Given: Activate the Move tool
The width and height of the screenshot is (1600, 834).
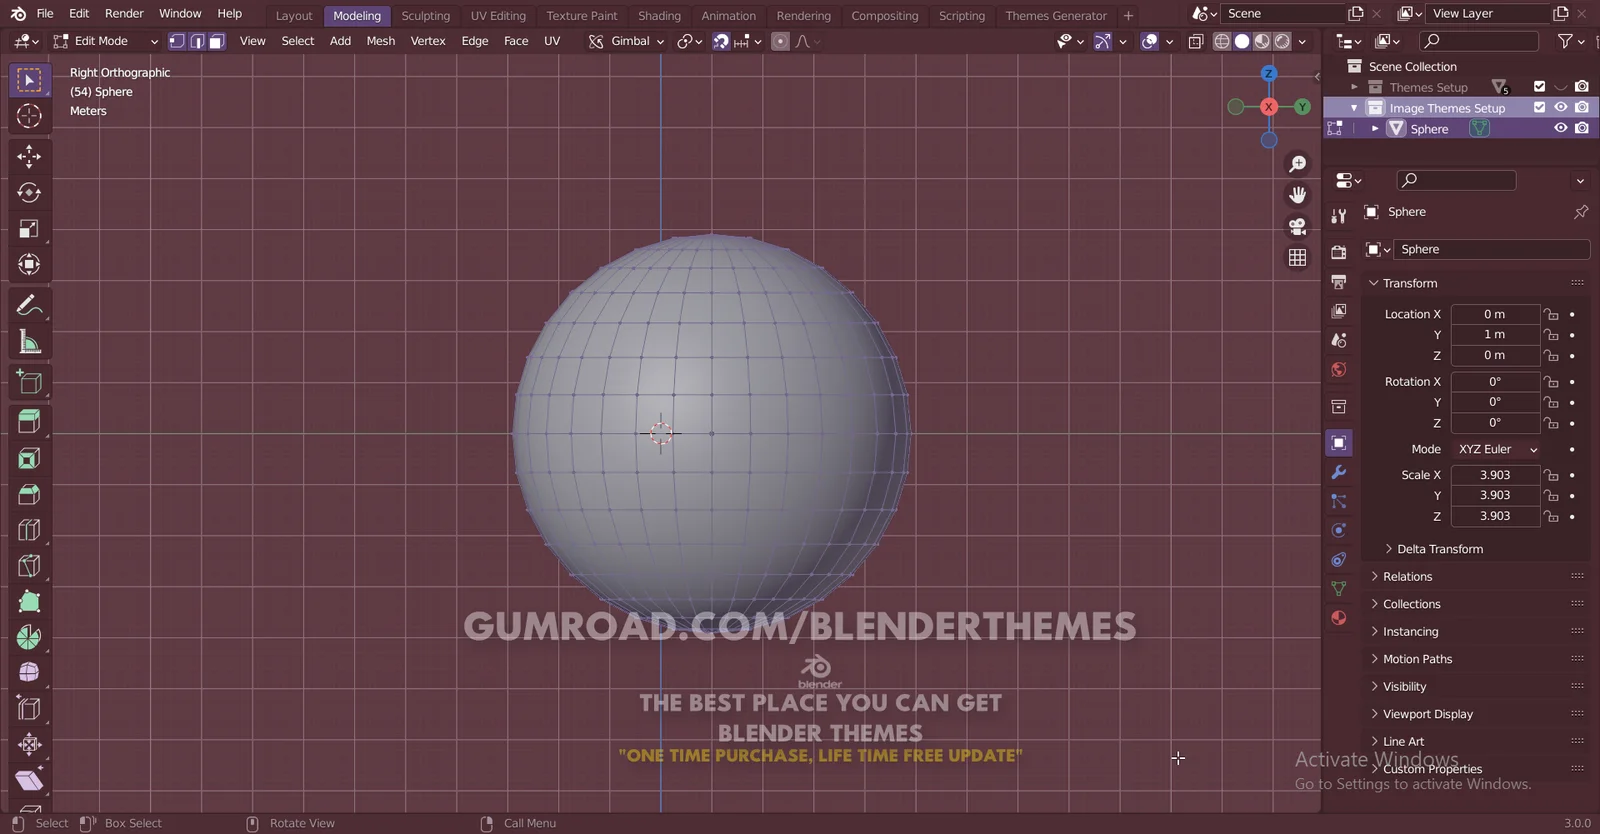Looking at the screenshot, I should pos(29,156).
